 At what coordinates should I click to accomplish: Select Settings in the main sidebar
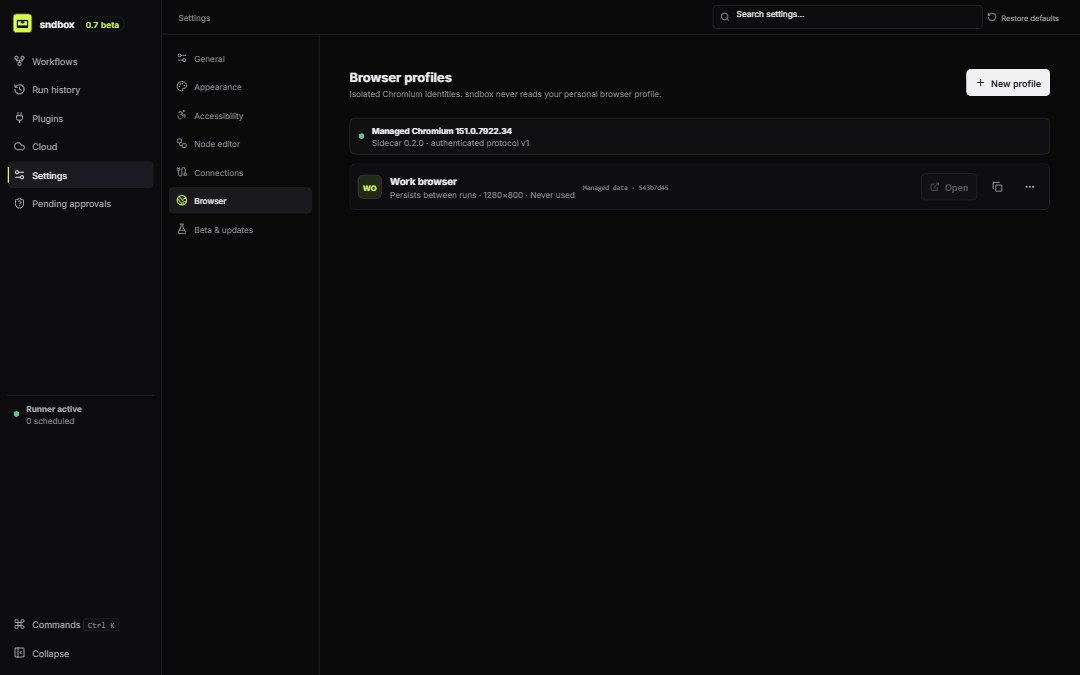click(x=80, y=175)
